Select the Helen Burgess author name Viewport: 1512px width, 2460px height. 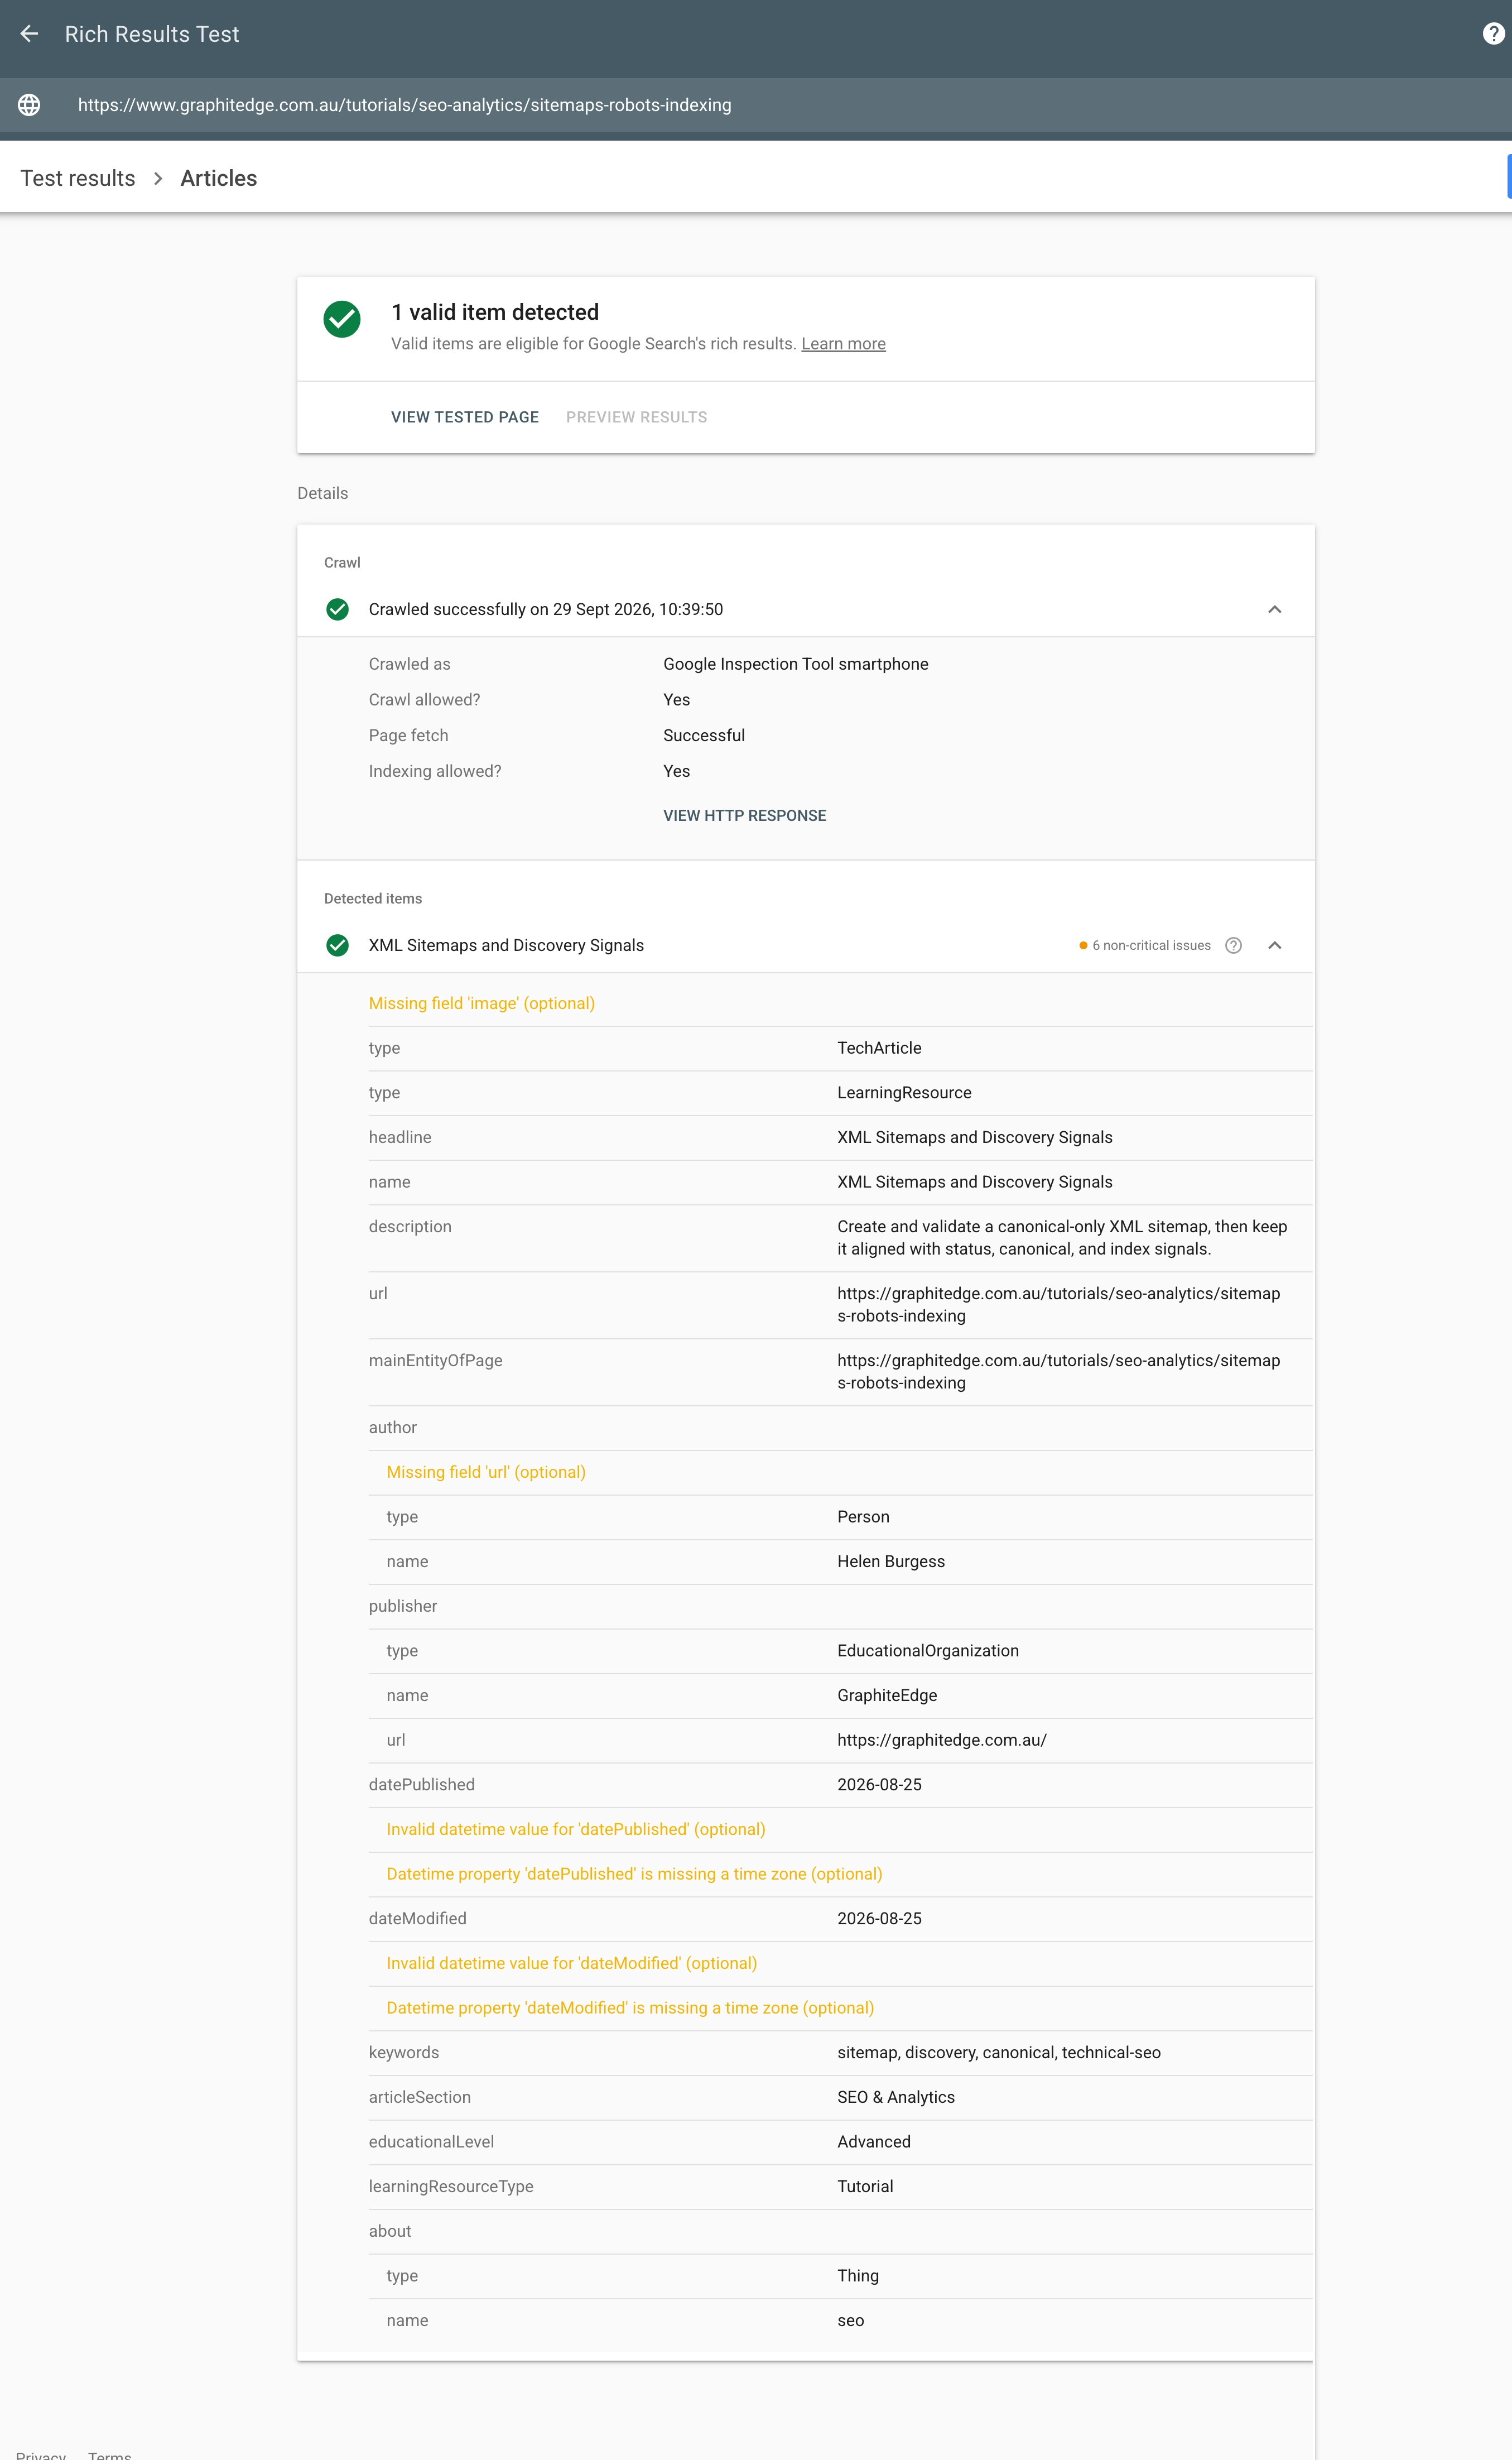[x=890, y=1561]
